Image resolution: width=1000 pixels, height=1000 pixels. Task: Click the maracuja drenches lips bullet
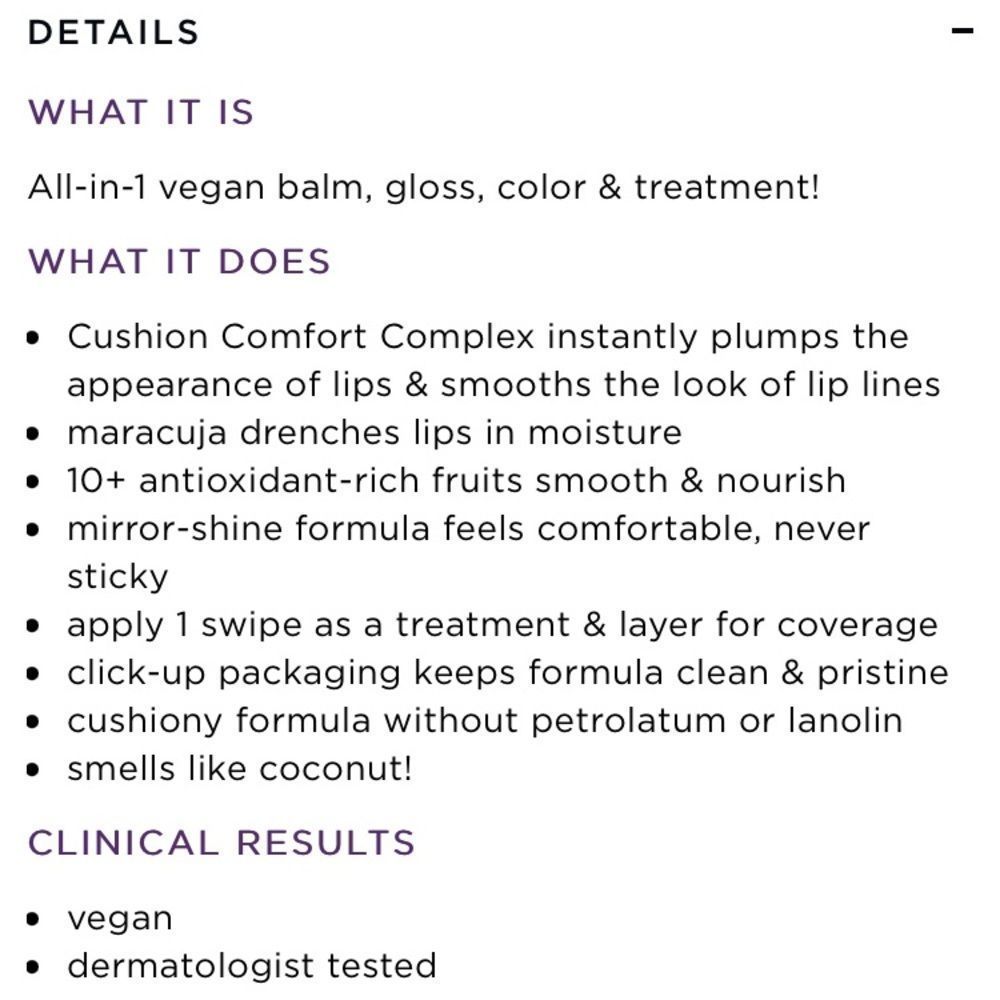pyautogui.click(x=374, y=433)
